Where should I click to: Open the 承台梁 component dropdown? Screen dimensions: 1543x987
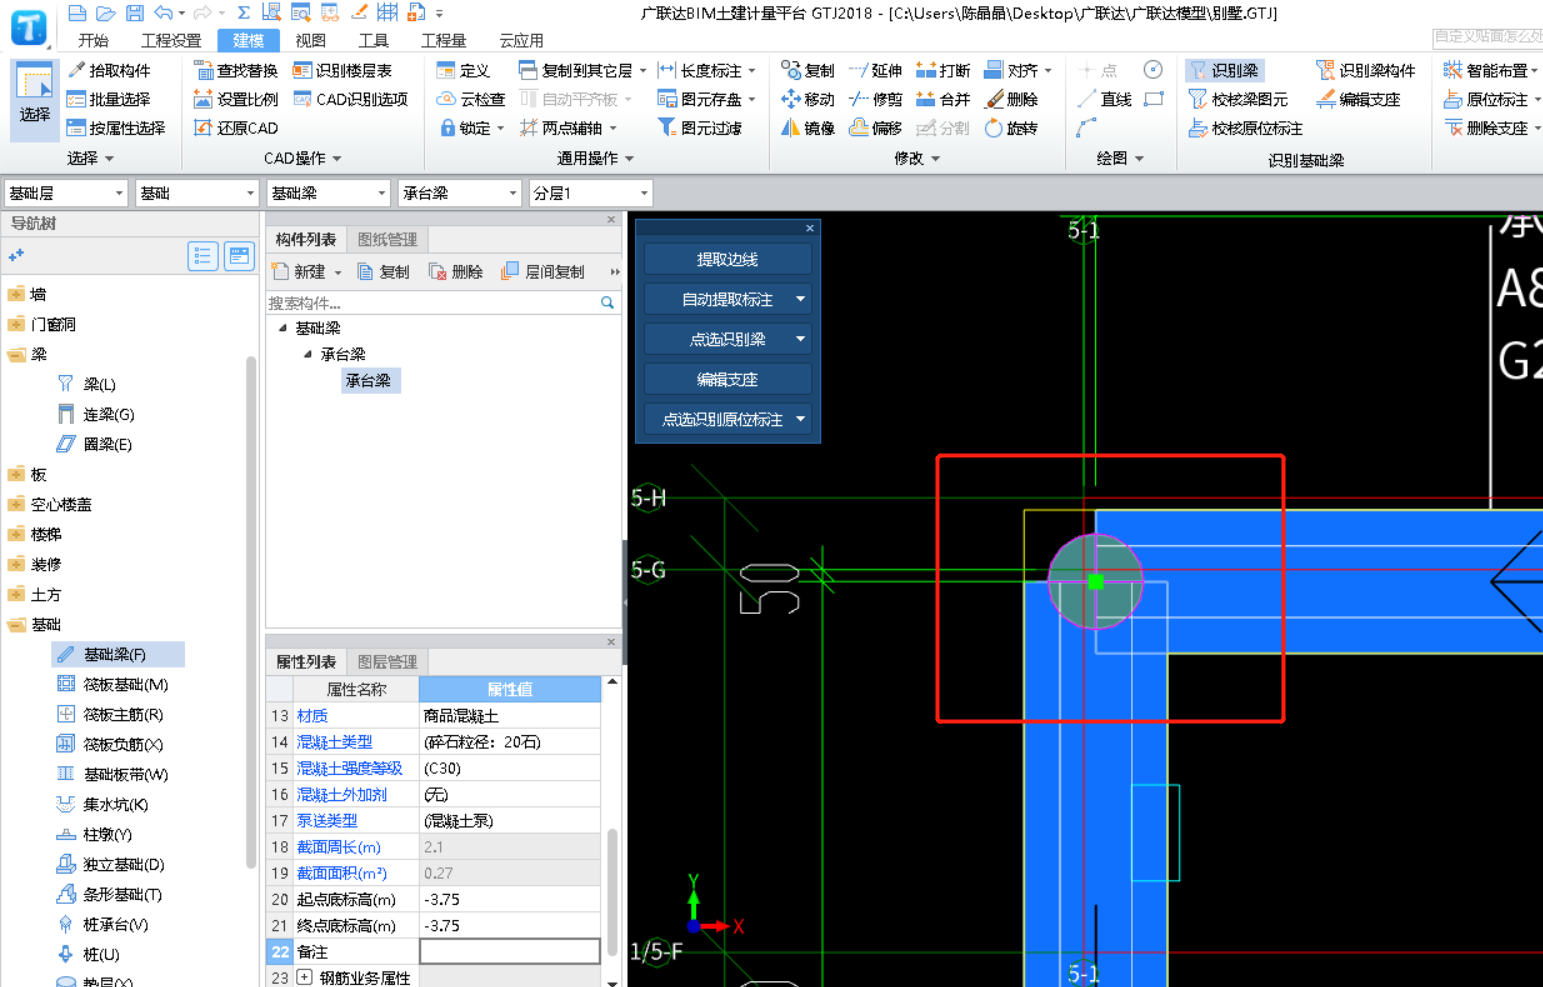pos(459,193)
